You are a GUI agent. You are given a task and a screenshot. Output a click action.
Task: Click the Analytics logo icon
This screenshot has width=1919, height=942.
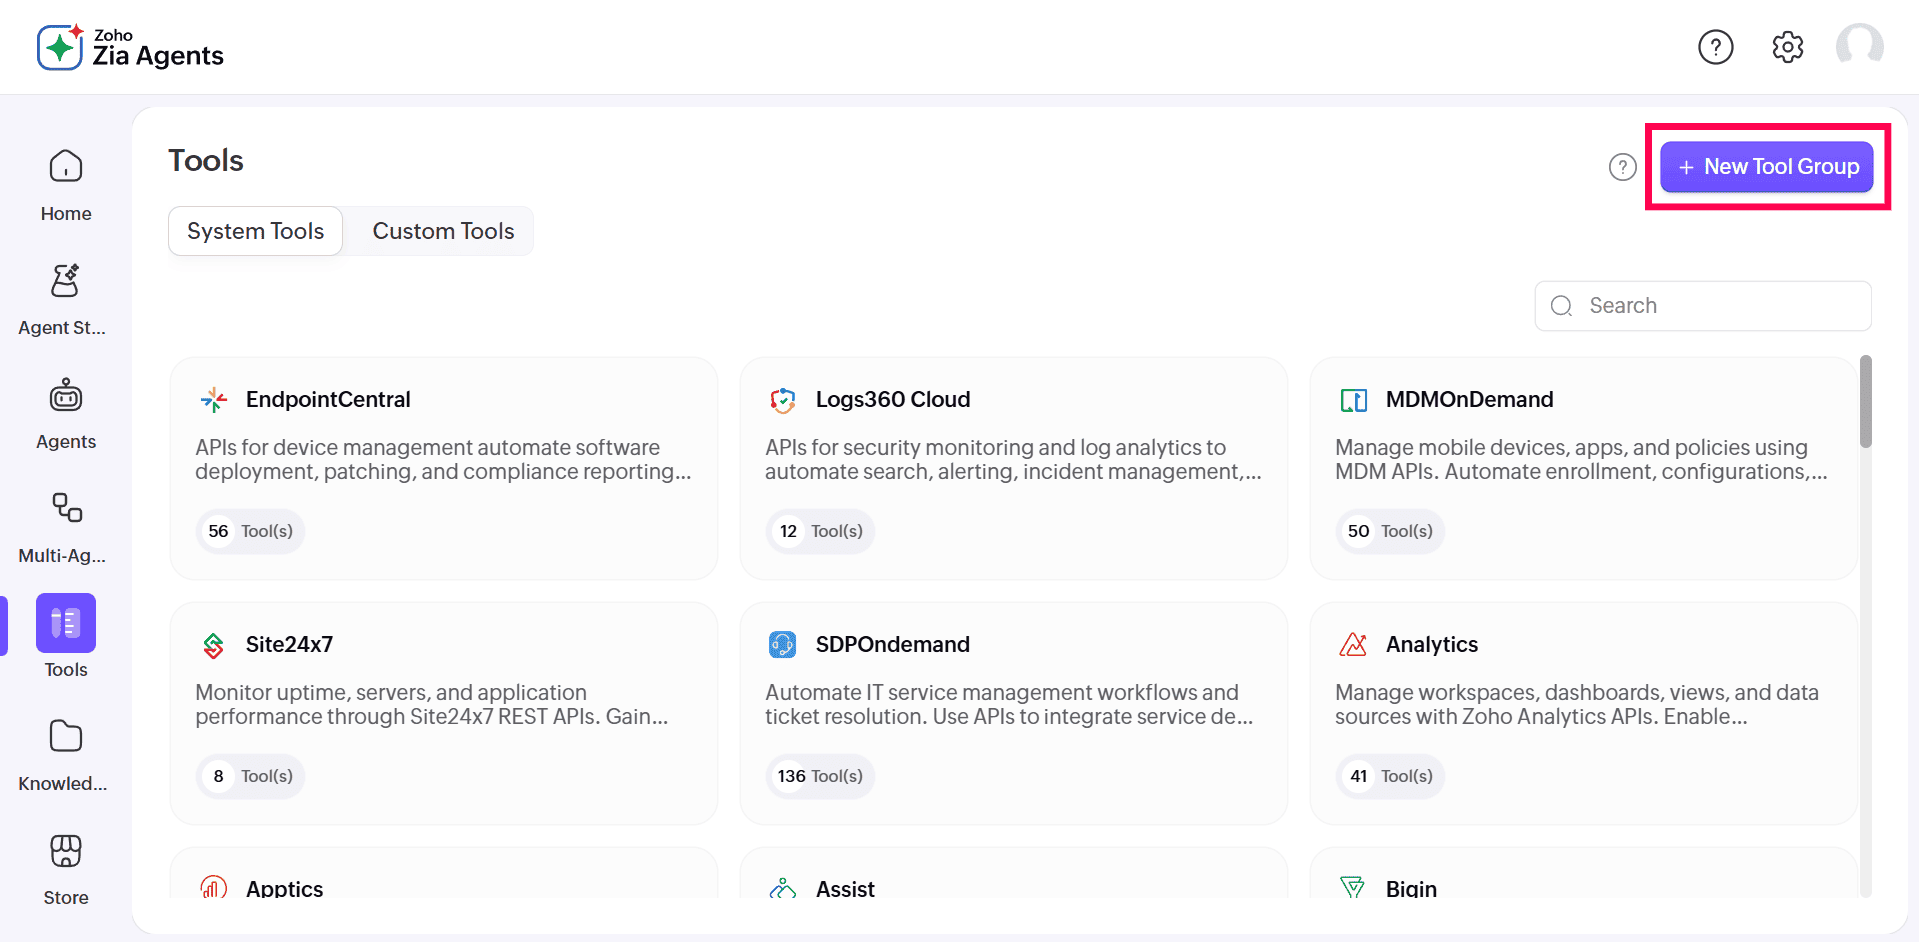point(1353,645)
